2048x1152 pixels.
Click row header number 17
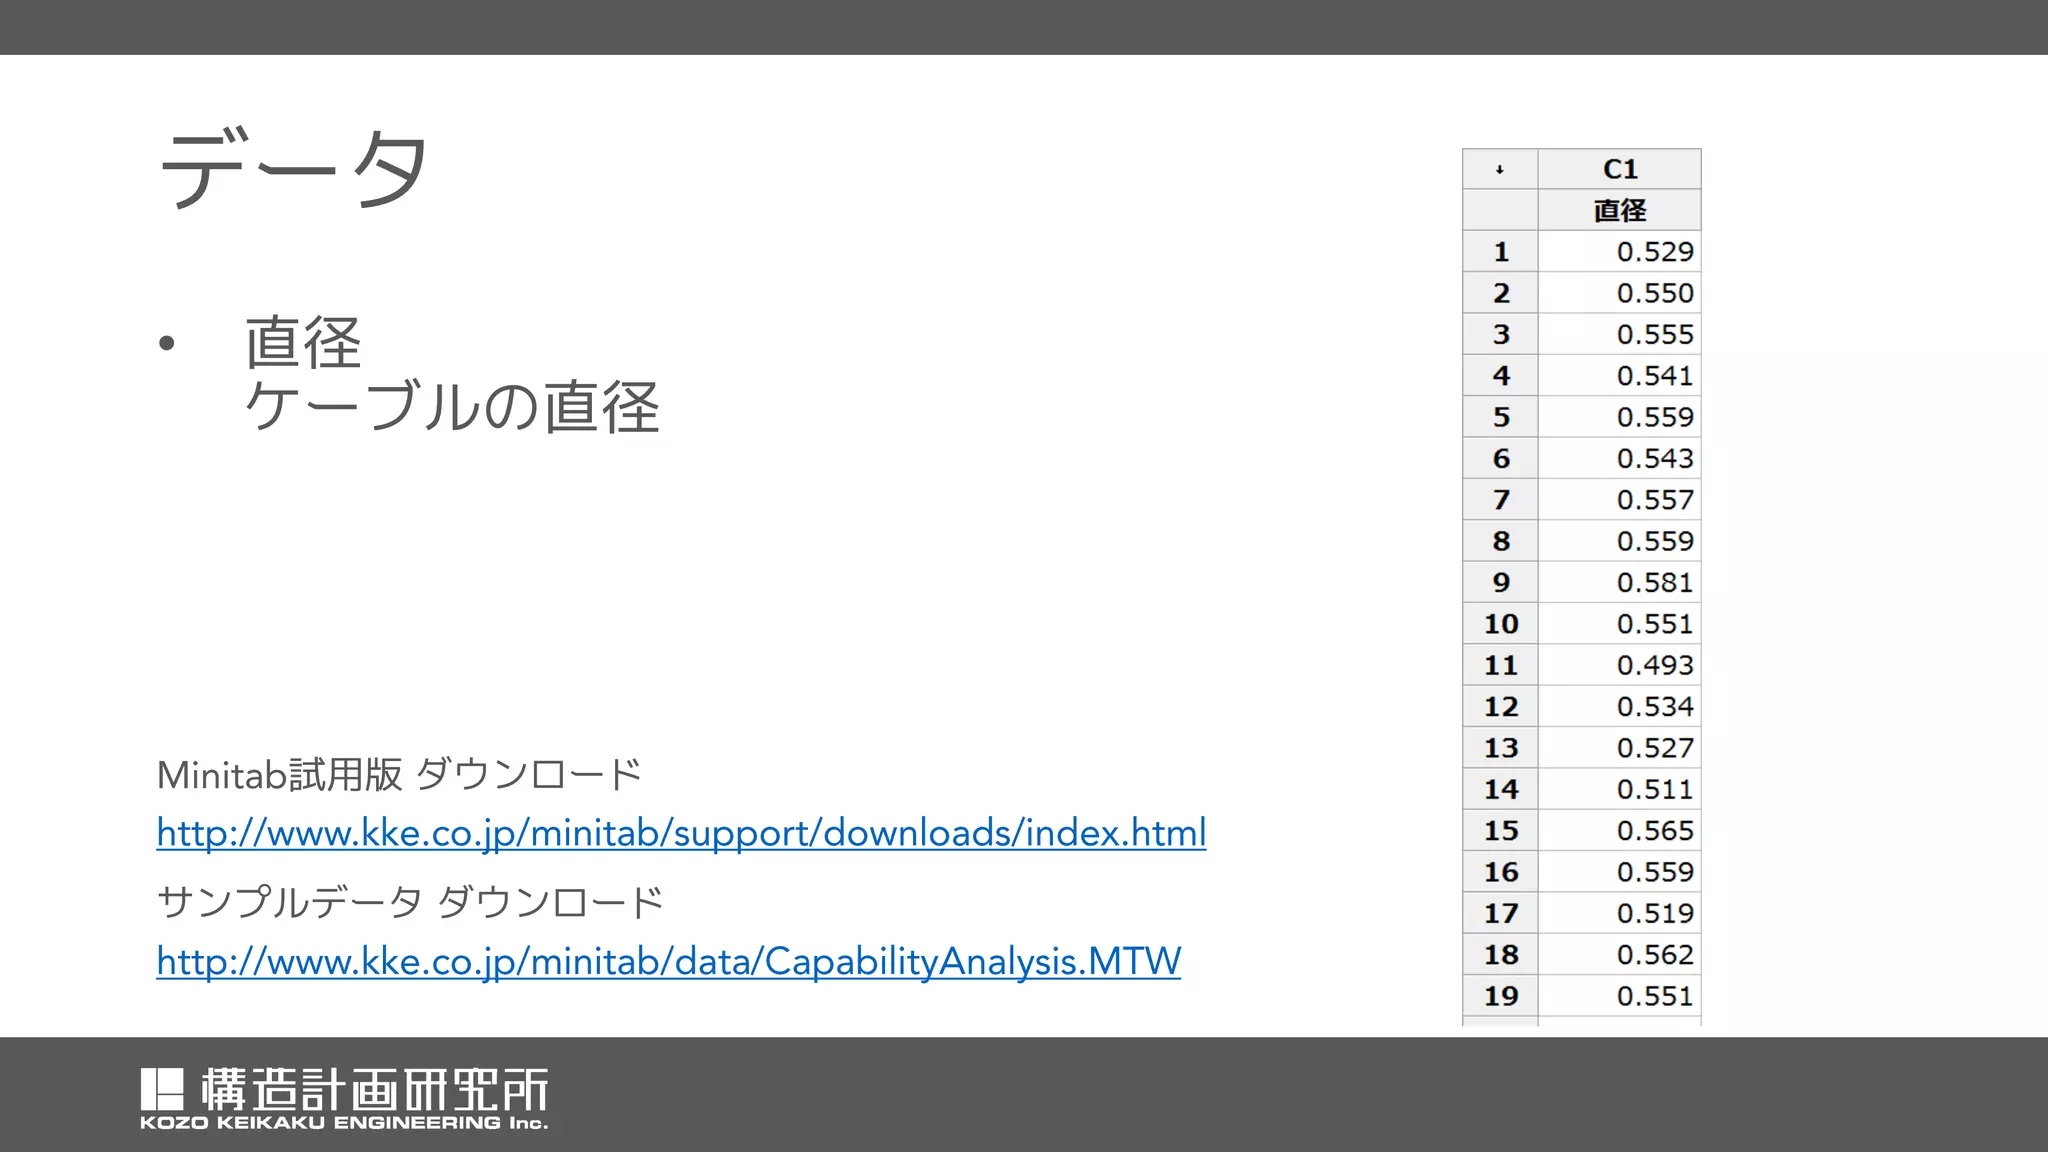click(1500, 913)
